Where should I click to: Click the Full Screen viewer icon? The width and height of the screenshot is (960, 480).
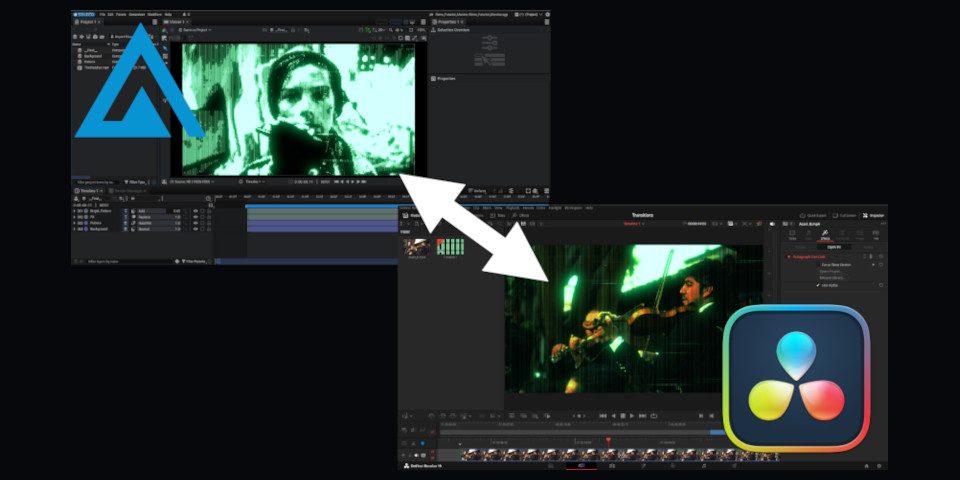844,215
